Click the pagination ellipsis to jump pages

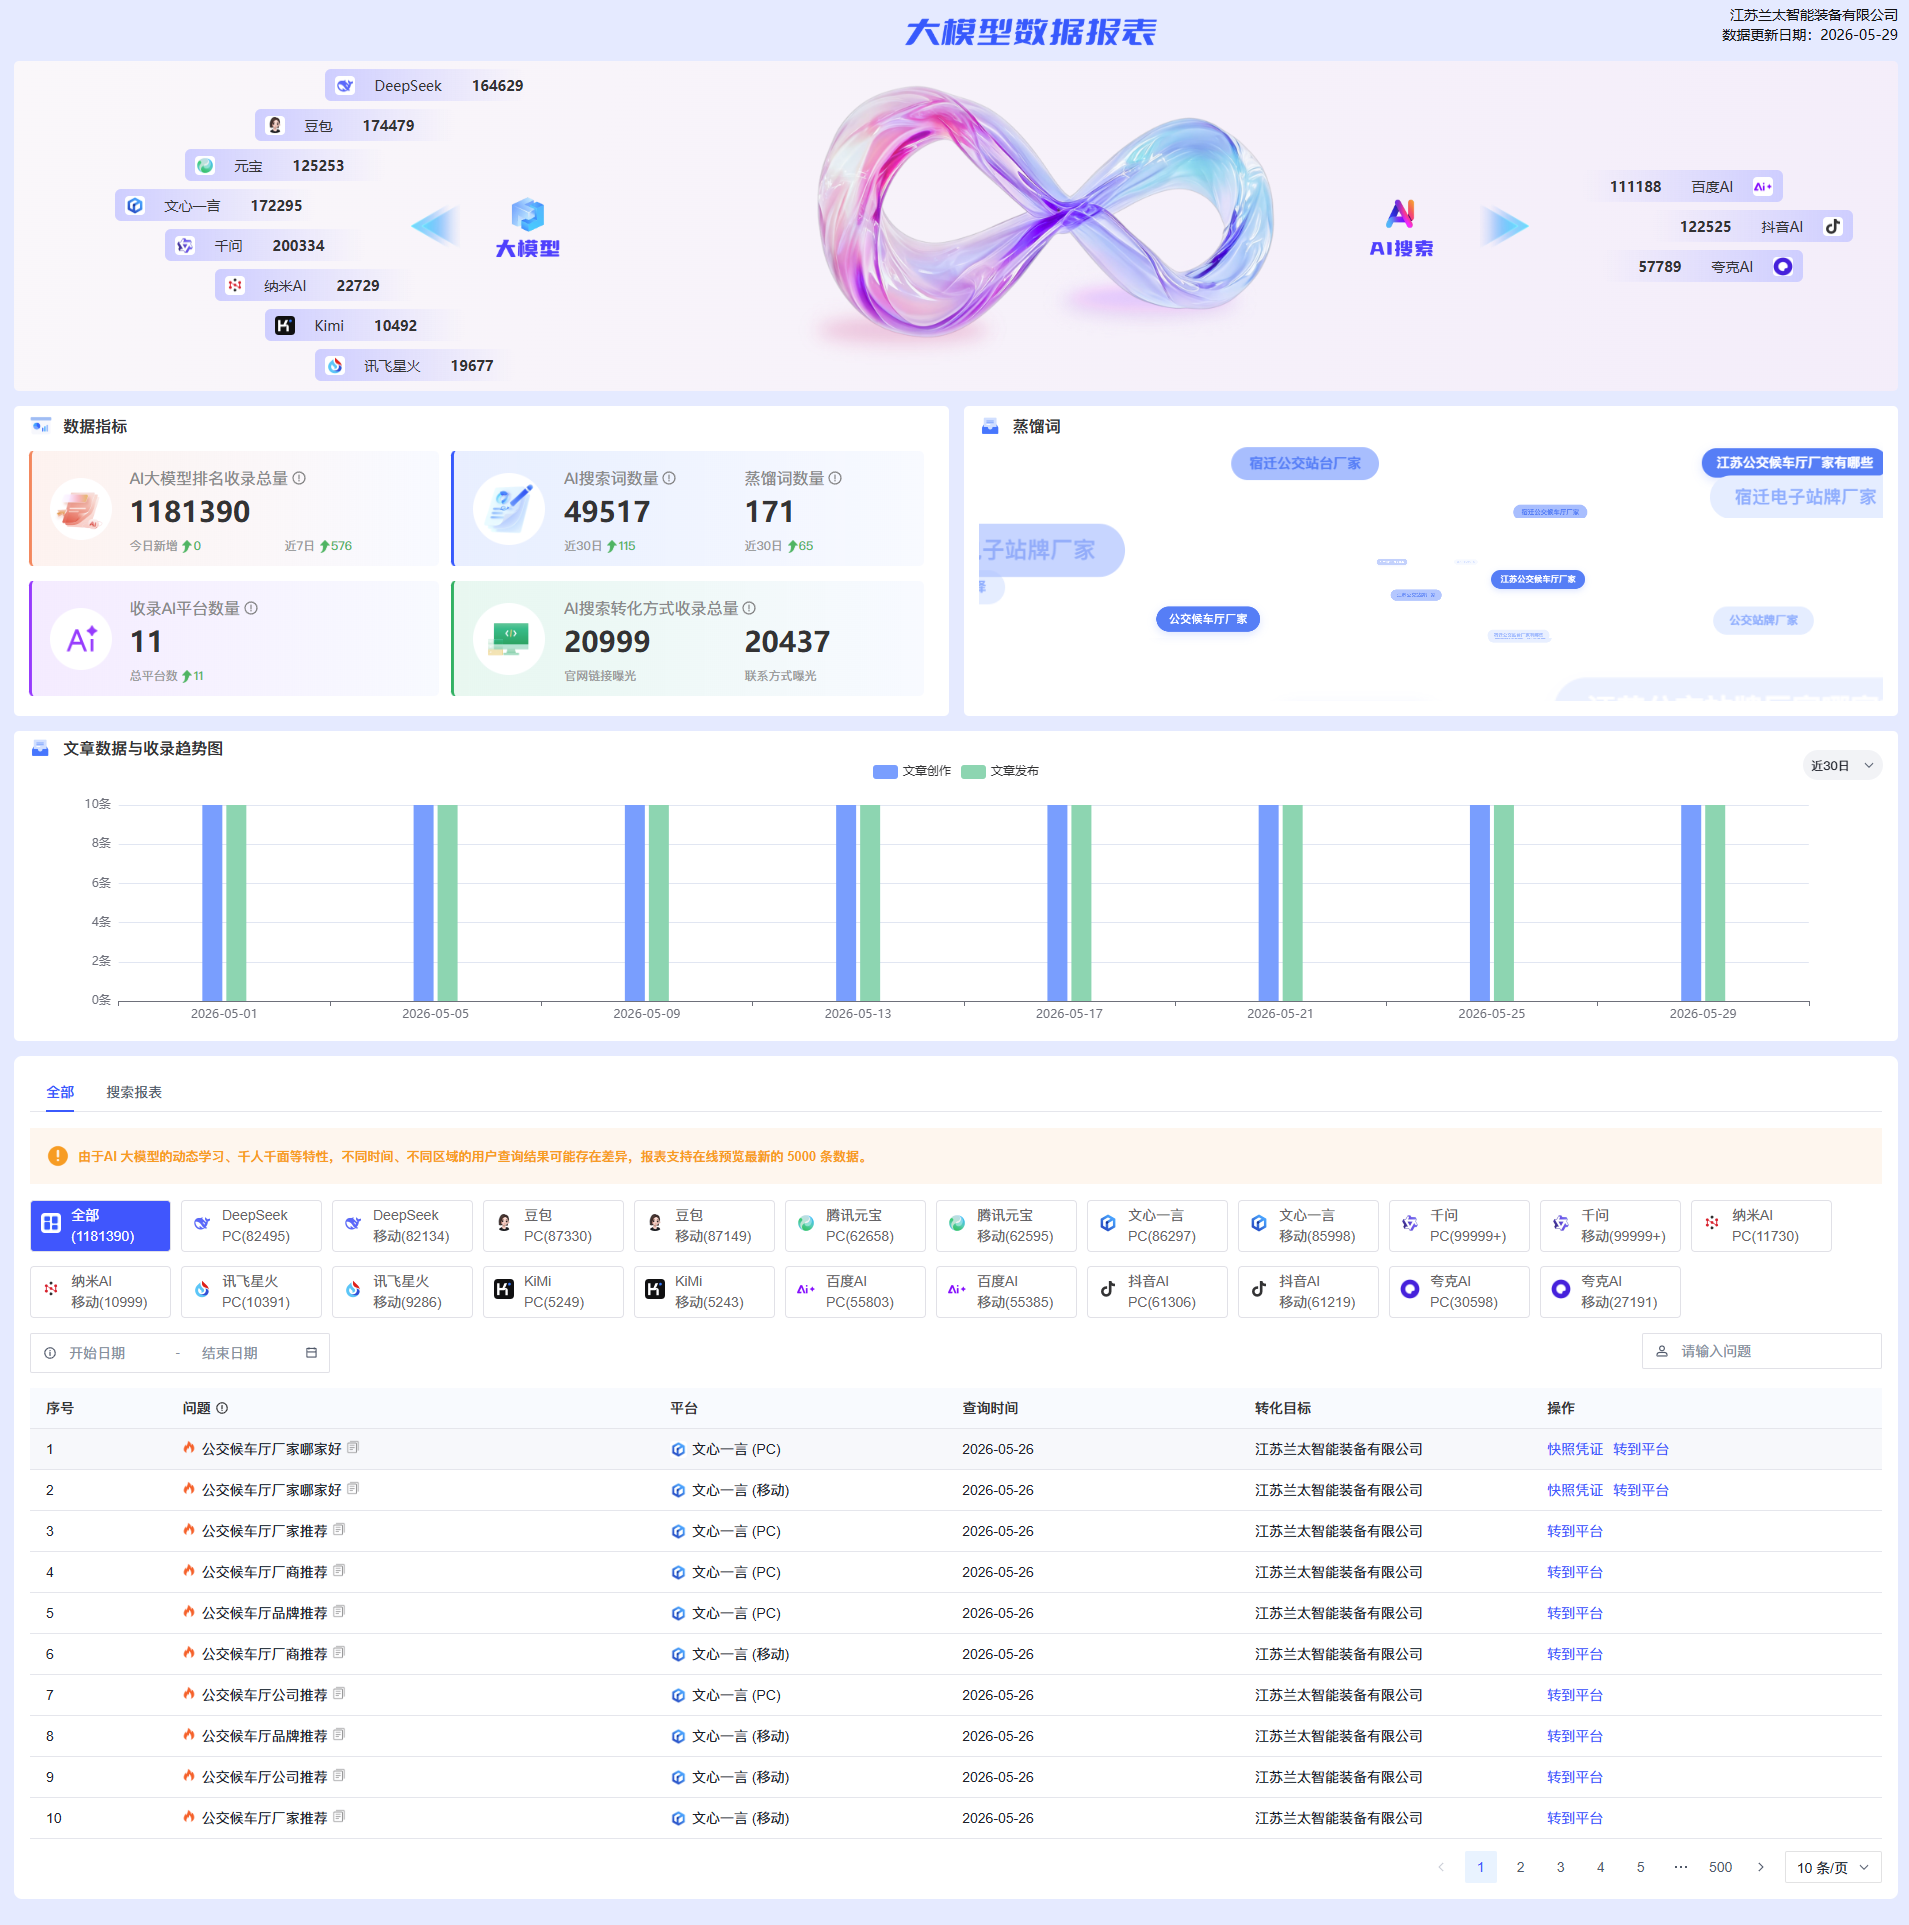1681,1867
